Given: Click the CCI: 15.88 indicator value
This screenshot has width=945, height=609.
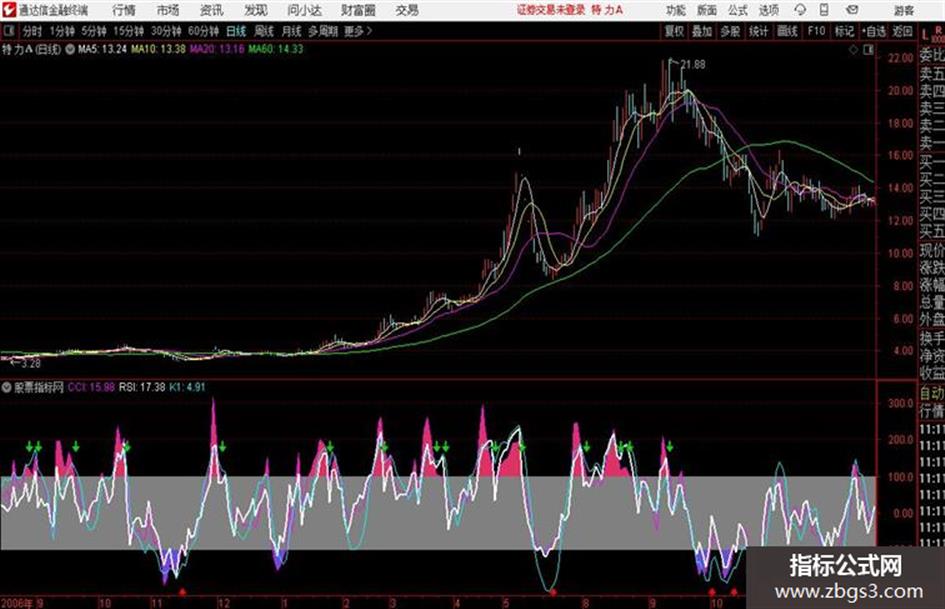Looking at the screenshot, I should [92, 387].
